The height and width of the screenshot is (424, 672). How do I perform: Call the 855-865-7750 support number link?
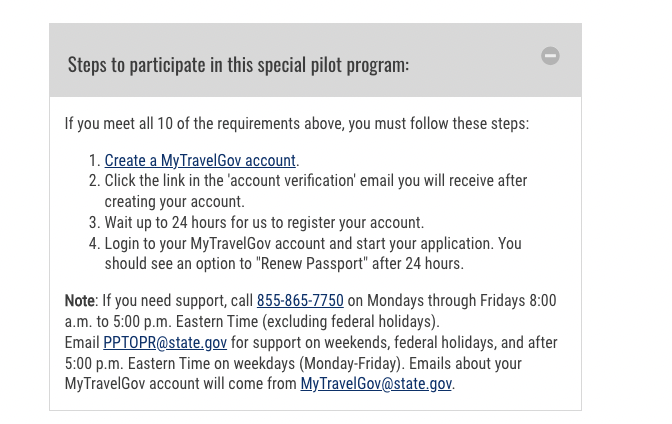coord(300,301)
